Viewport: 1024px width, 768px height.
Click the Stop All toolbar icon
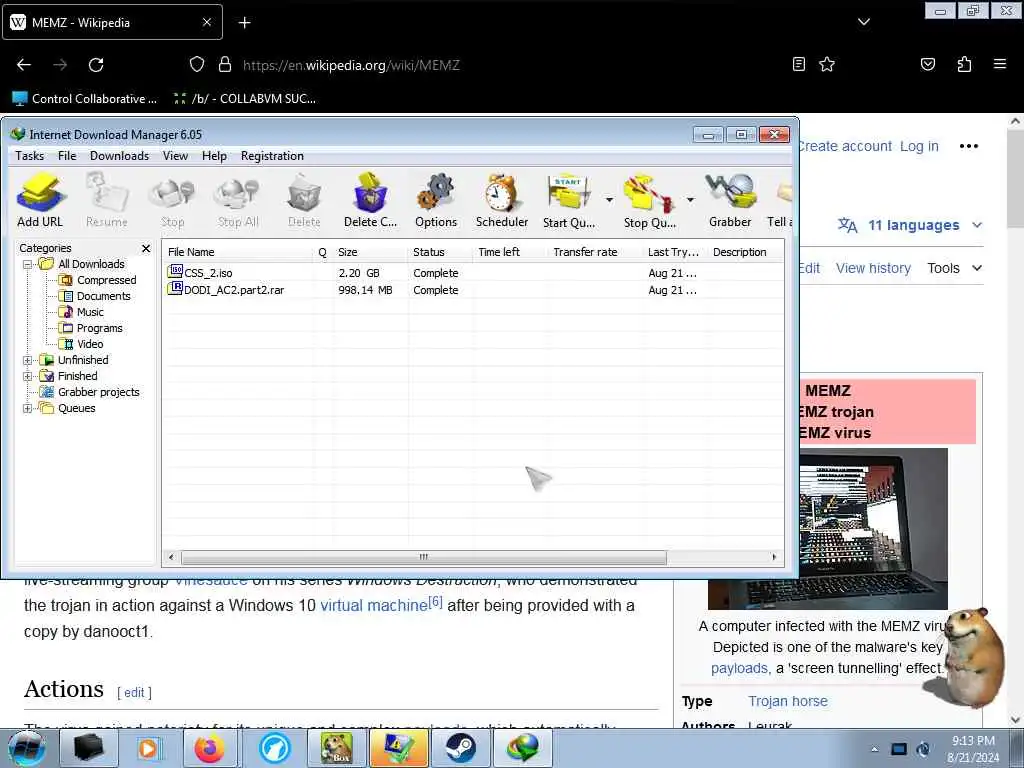click(238, 200)
